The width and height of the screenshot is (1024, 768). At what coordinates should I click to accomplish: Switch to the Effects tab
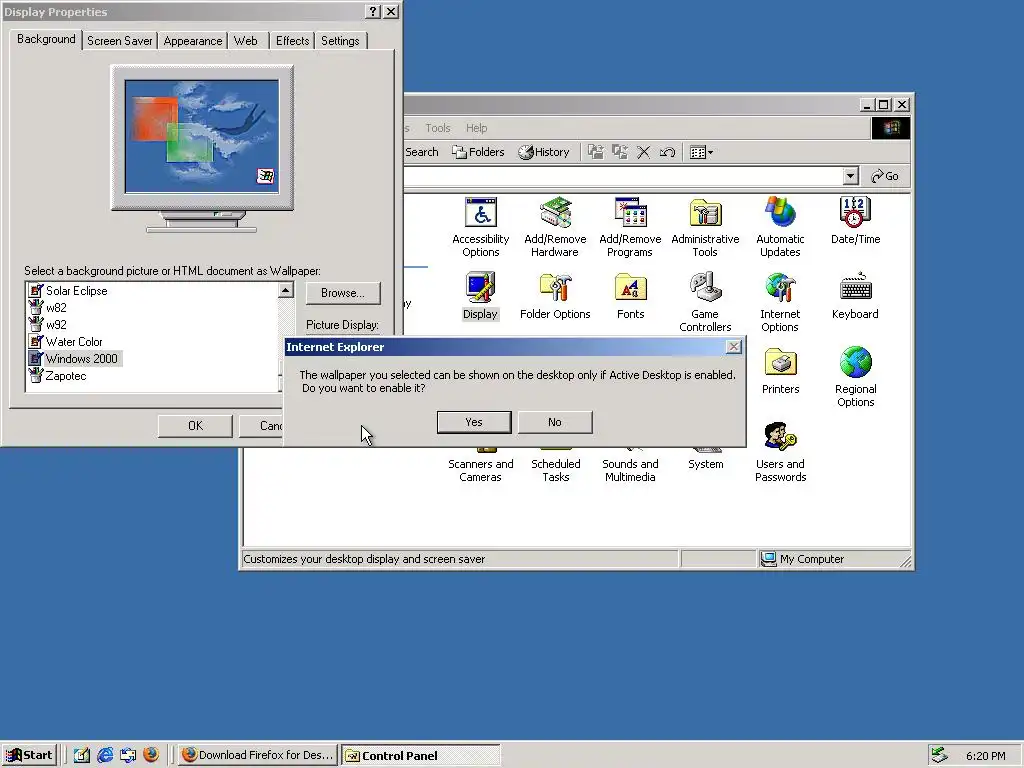coord(292,40)
